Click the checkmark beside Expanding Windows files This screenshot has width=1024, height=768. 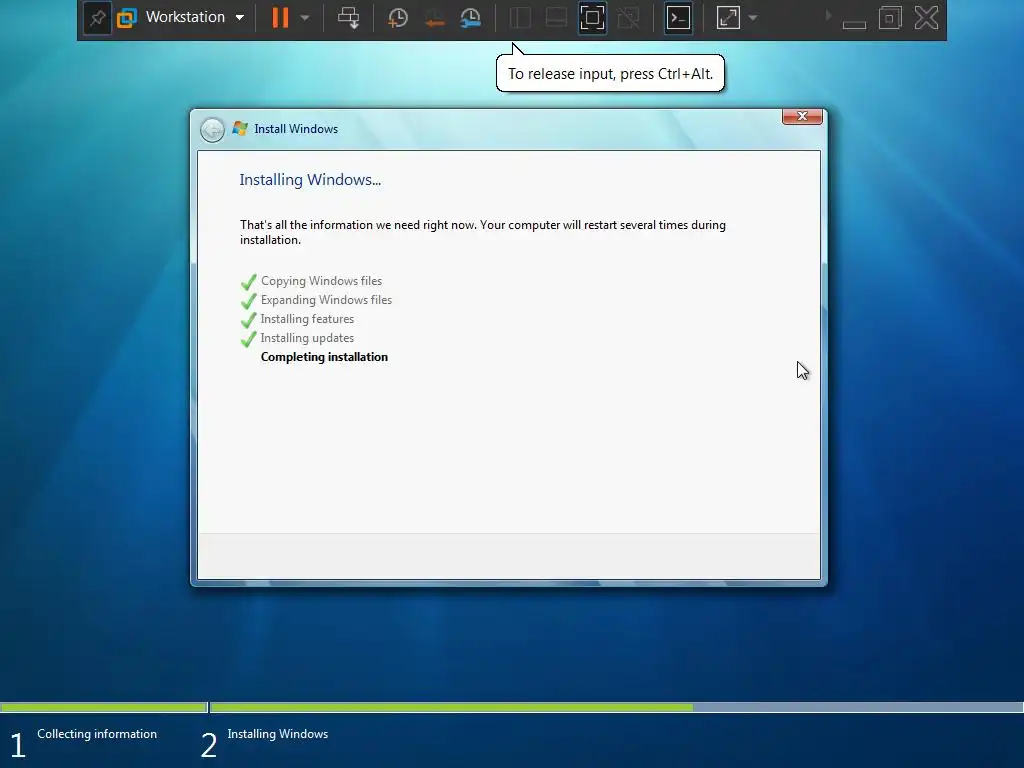tap(249, 301)
